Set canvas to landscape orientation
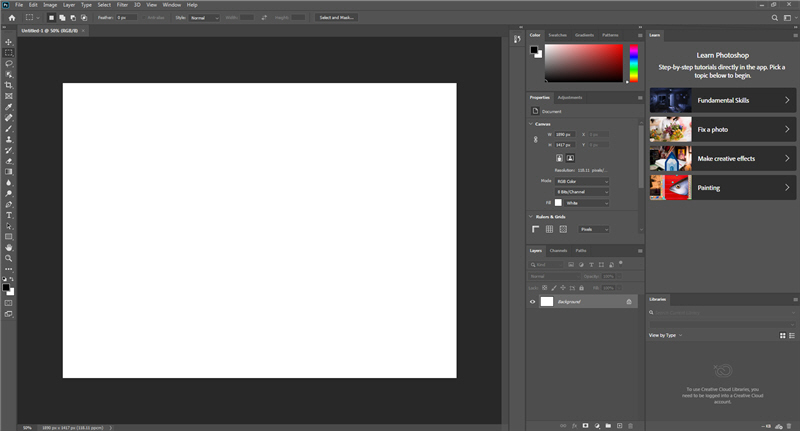 tap(570, 158)
